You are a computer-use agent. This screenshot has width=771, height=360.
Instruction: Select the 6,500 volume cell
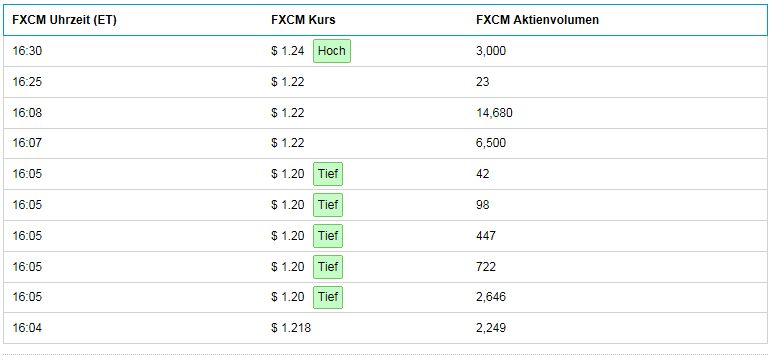tap(491, 144)
